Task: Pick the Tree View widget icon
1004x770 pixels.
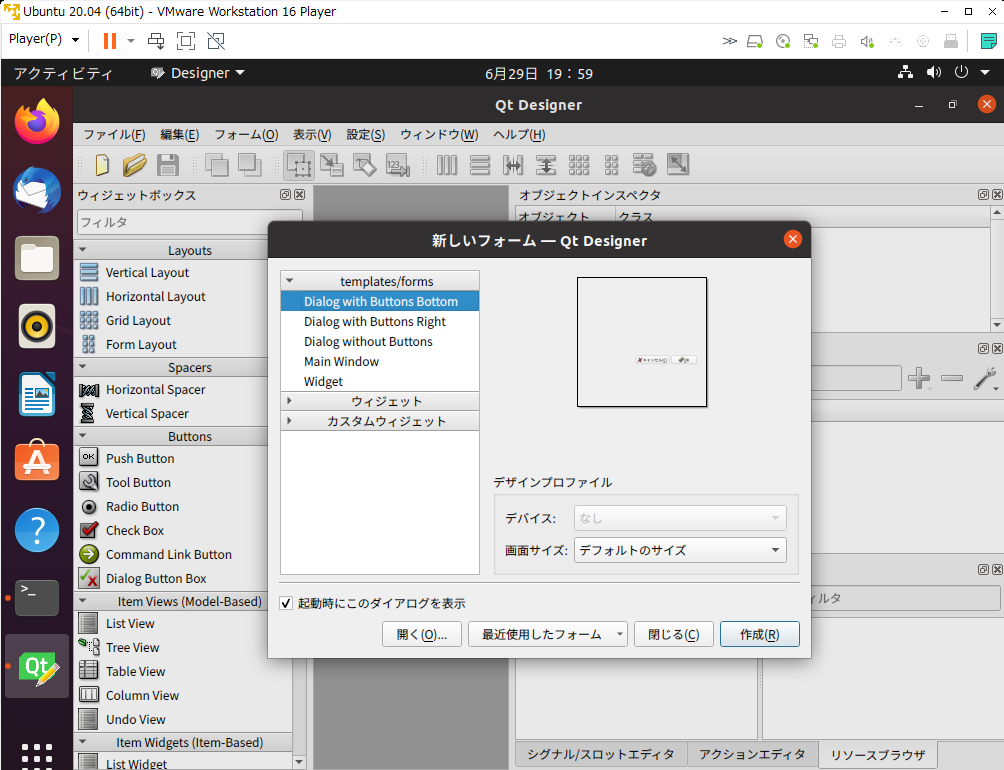Action: (89, 647)
